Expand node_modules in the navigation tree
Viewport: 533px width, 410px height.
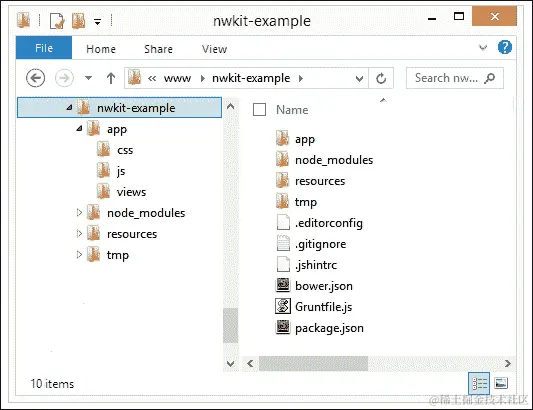click(x=79, y=213)
